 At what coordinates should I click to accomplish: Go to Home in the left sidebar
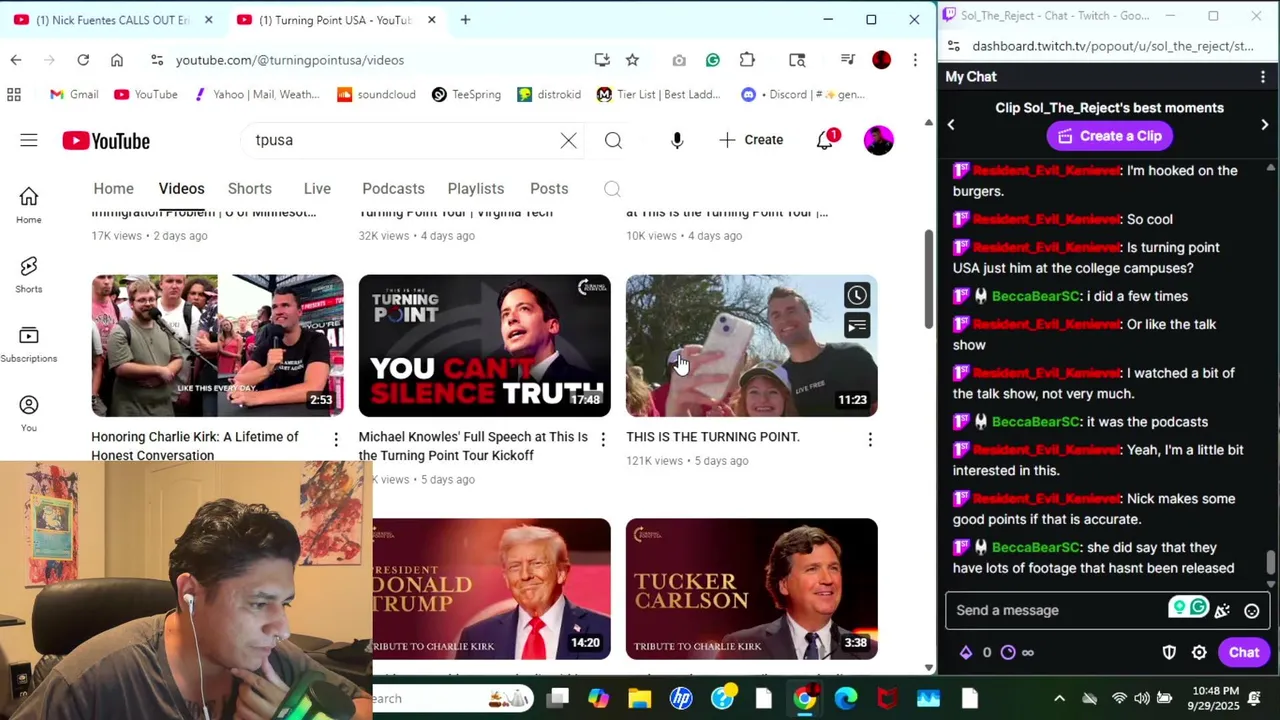coord(28,205)
